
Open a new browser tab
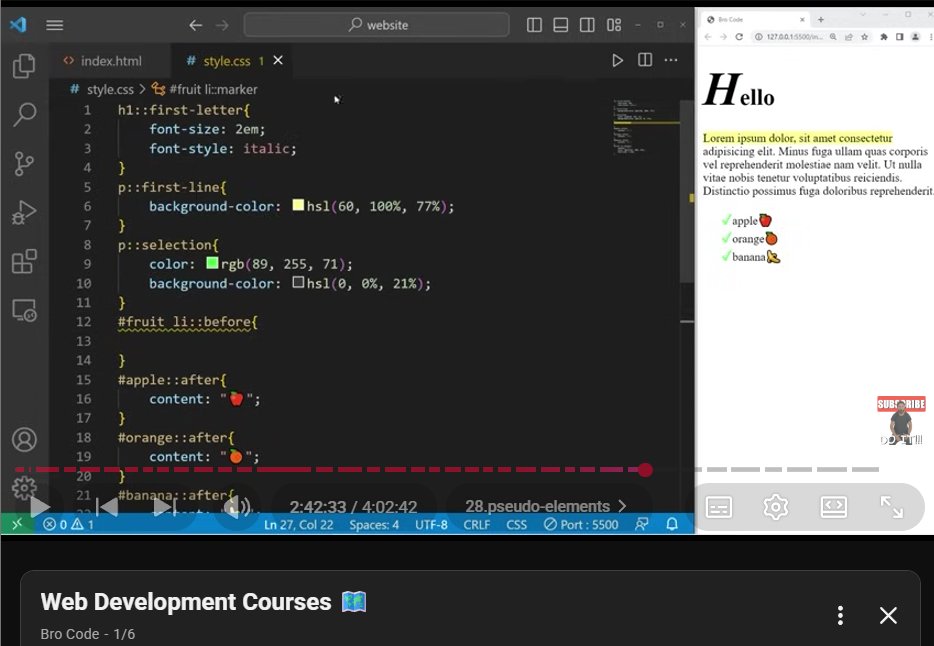point(821,20)
